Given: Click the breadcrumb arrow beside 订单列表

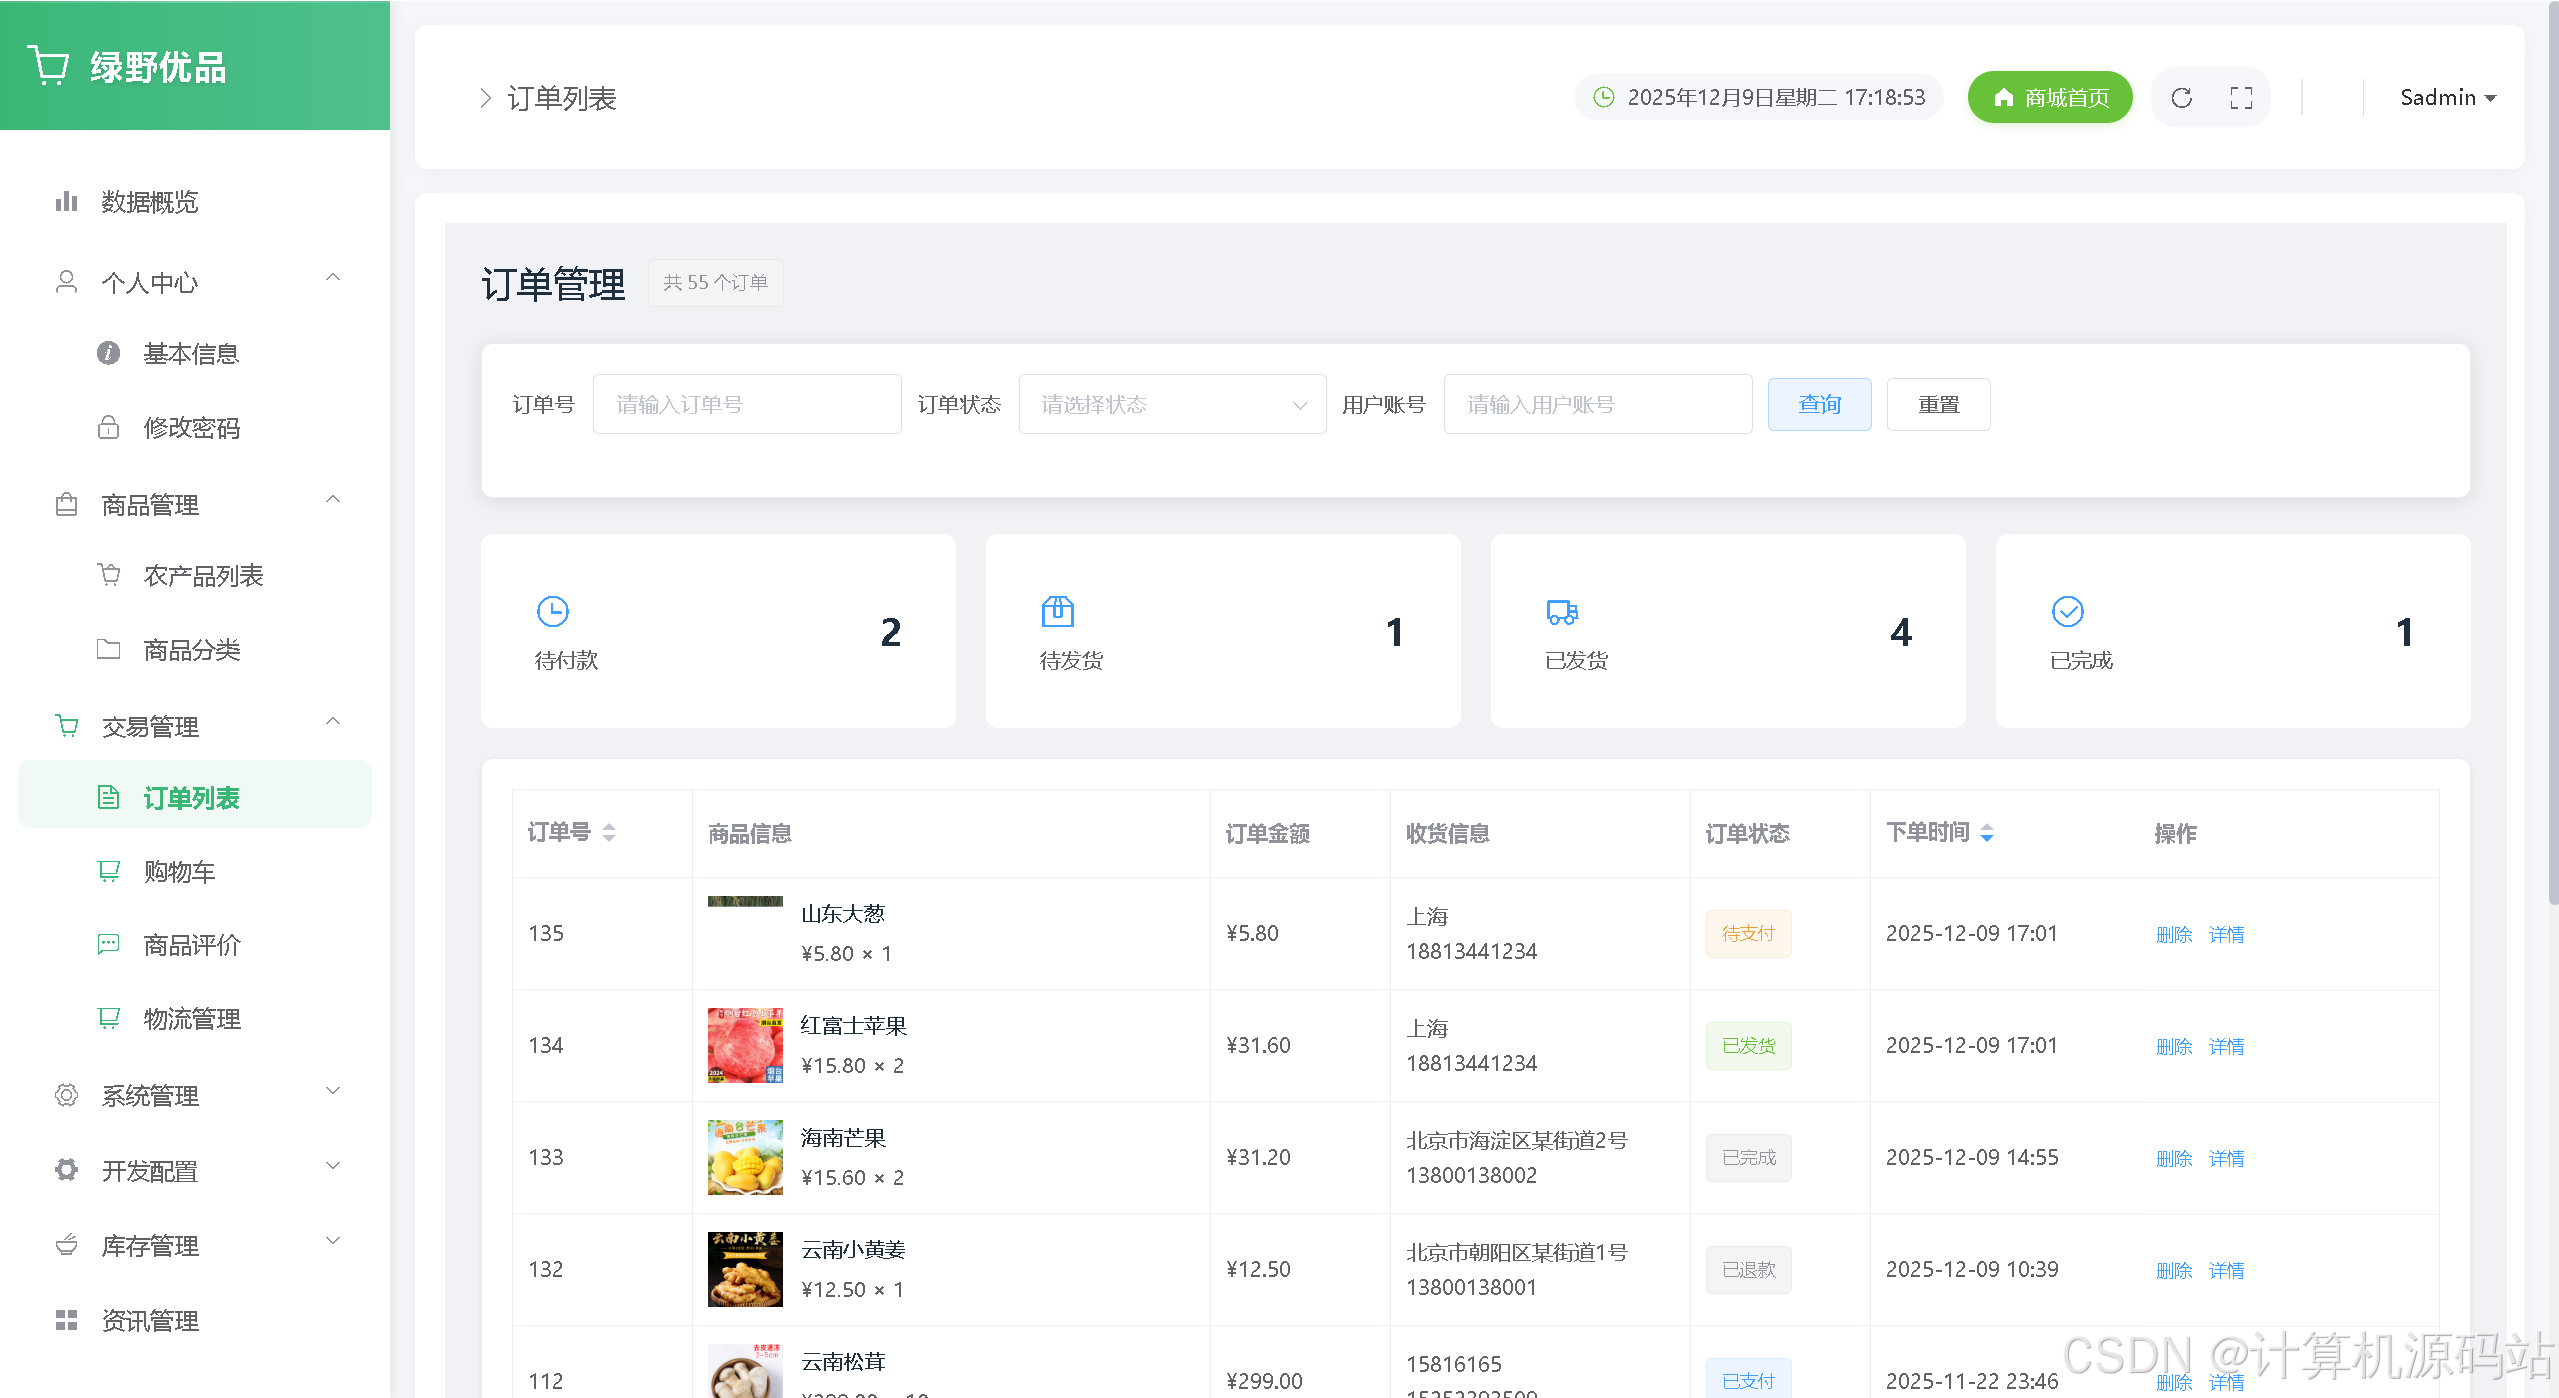Looking at the screenshot, I should pos(486,98).
